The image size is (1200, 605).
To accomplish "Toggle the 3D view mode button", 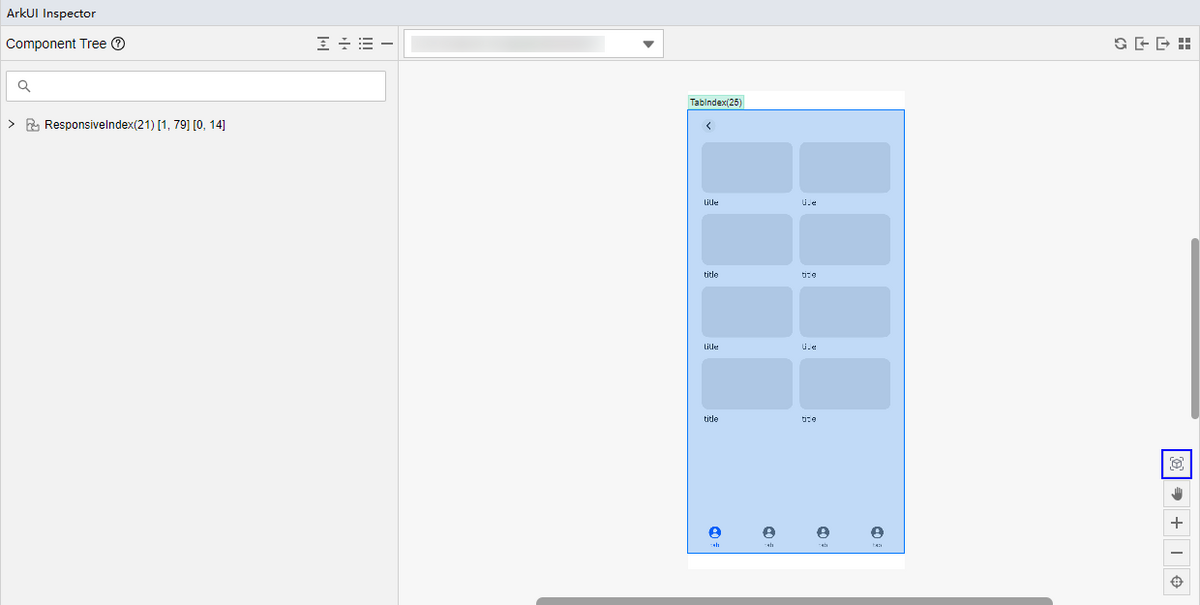I will click(x=1176, y=464).
